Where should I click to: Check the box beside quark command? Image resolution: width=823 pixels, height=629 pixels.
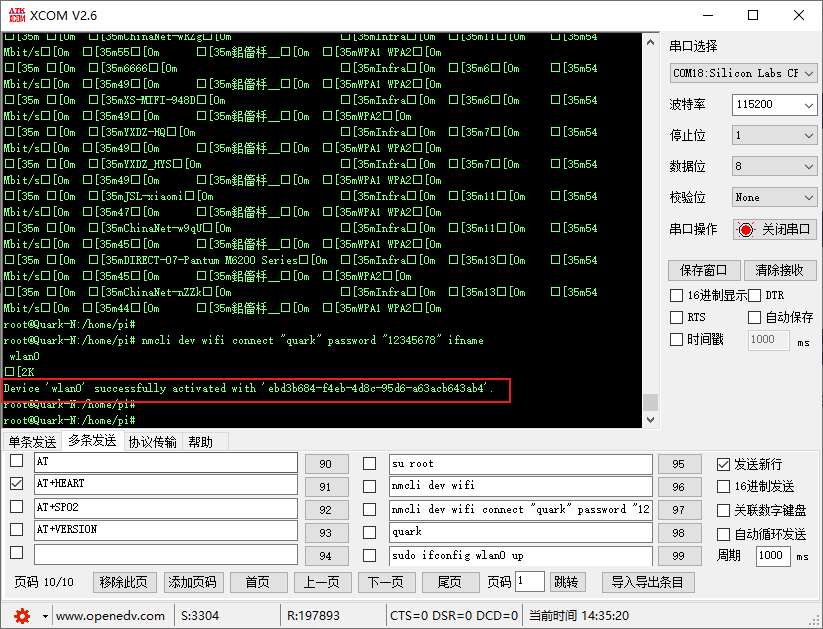[x=370, y=532]
